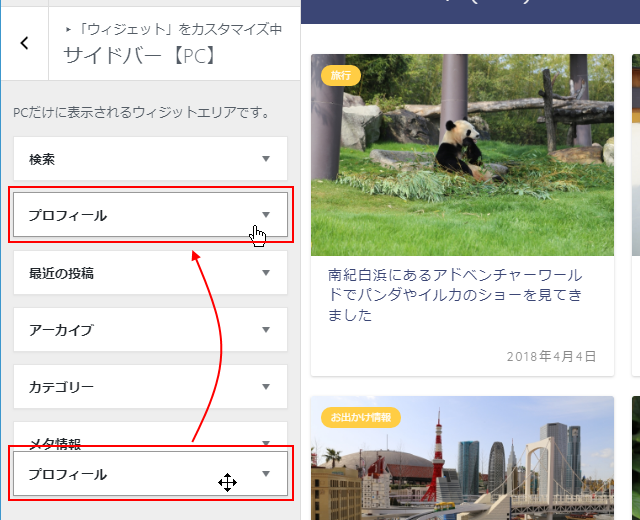Select the bottom プロフィール widget title
The height and width of the screenshot is (520, 640).
pos(68,475)
